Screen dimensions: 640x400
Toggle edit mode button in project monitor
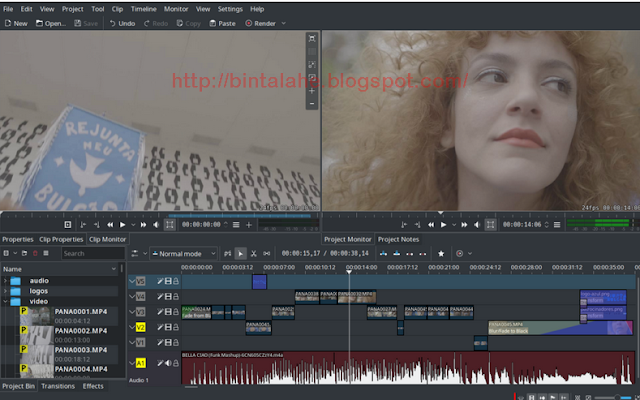[x=491, y=224]
